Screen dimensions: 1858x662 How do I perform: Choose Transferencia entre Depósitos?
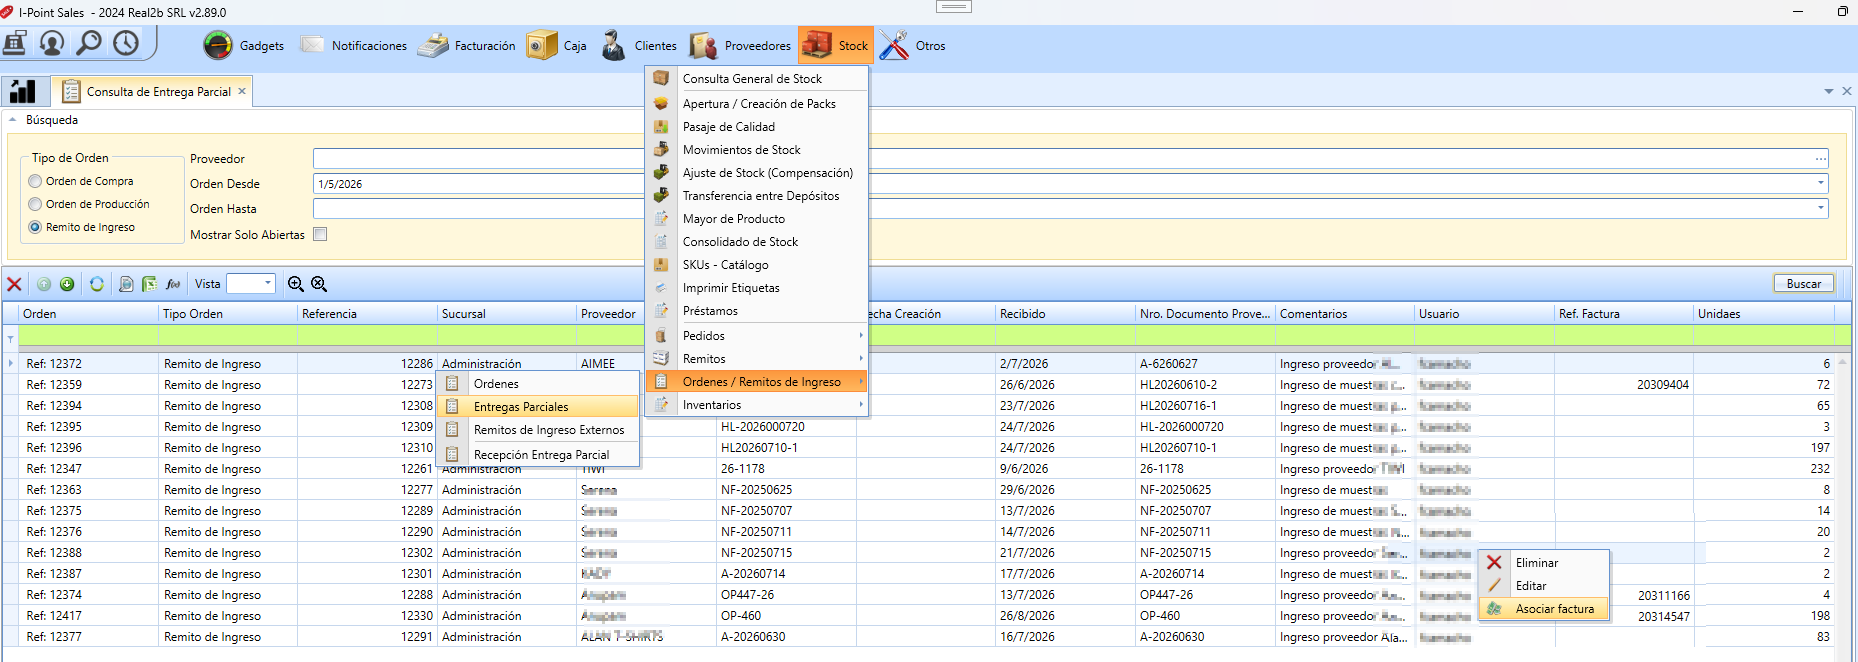click(x=757, y=196)
